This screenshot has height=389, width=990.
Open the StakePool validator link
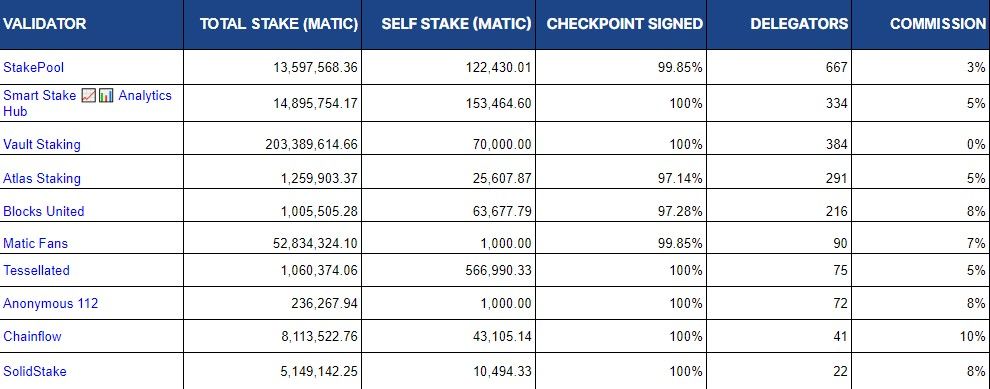[33, 67]
